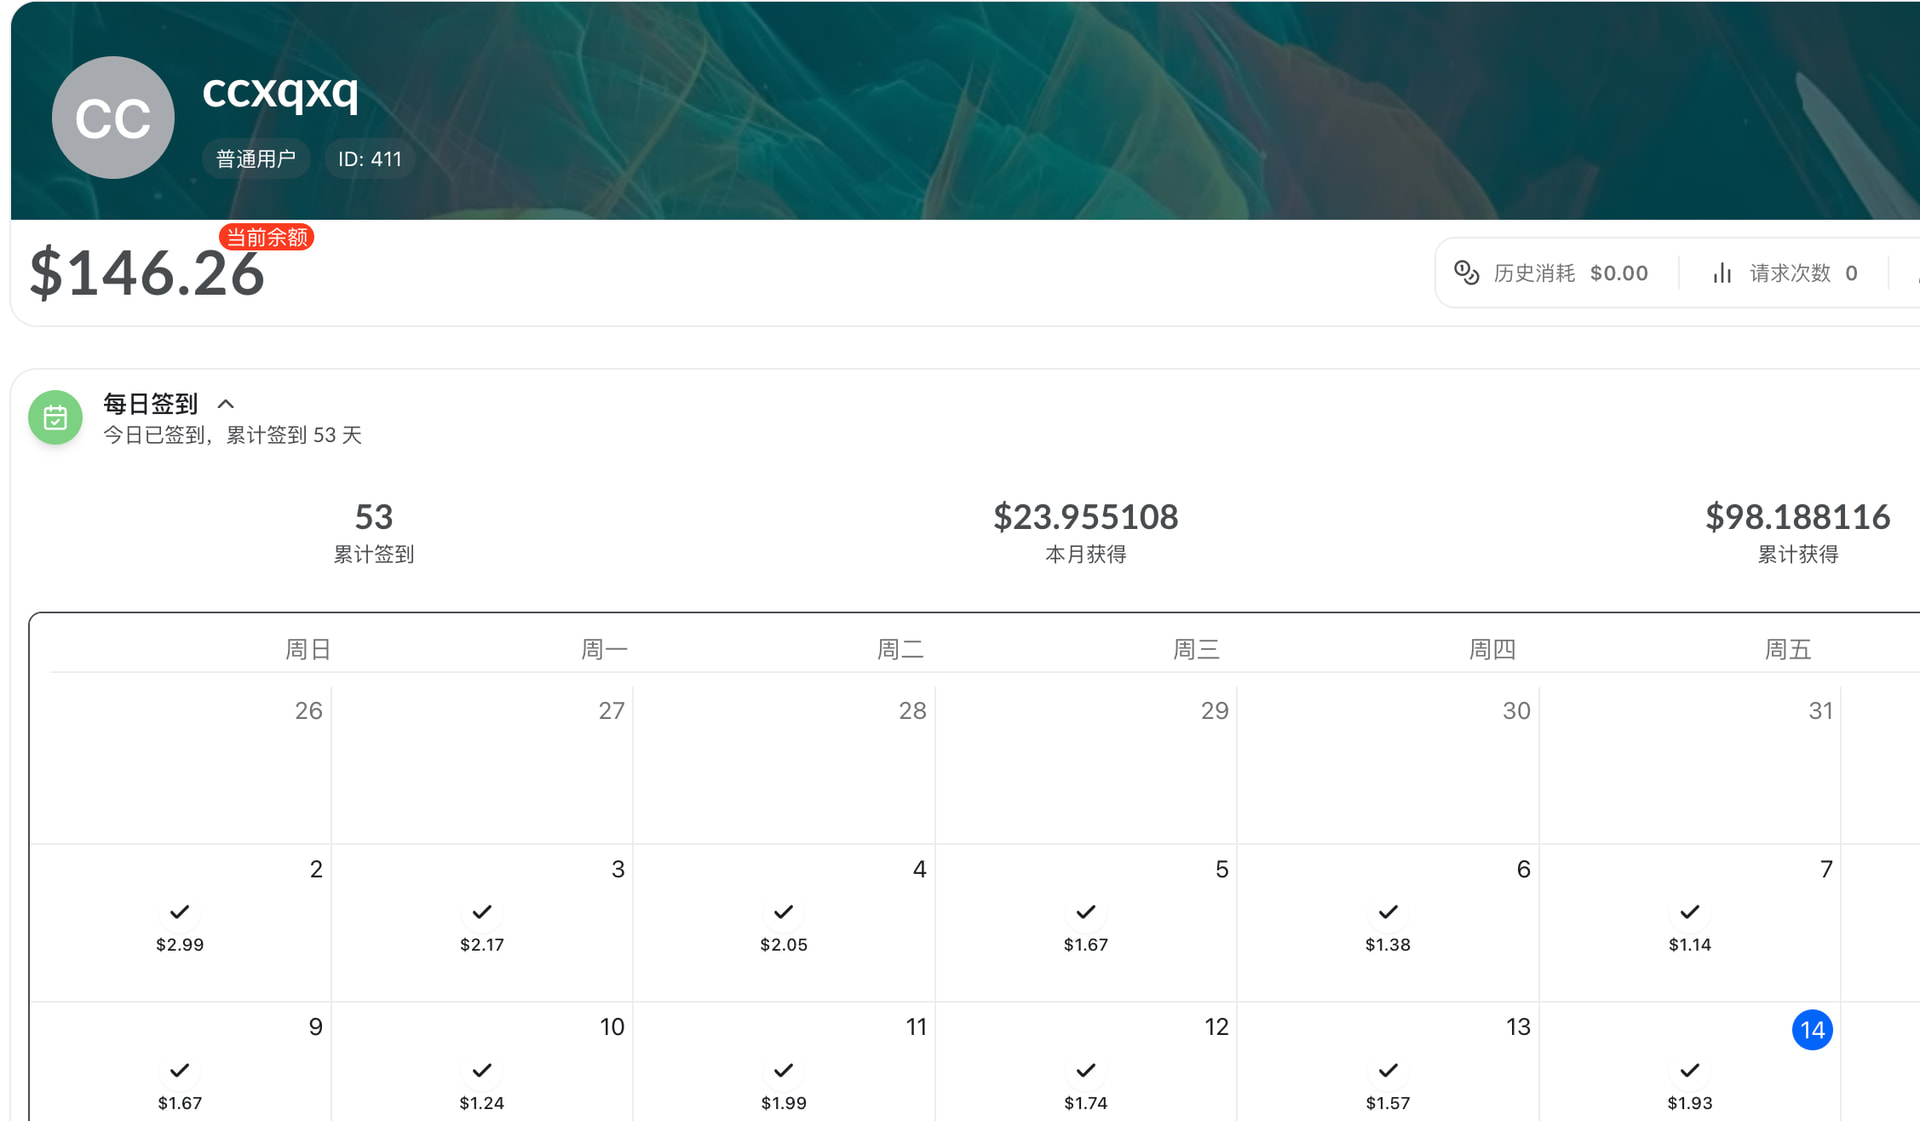Click the checkmark on day 2
Viewport: 1920px width, 1121px height.
pyautogui.click(x=180, y=912)
